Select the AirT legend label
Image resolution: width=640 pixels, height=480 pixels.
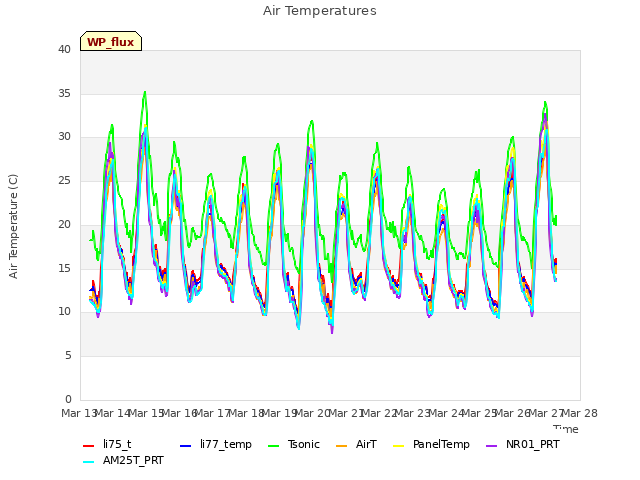(x=366, y=444)
